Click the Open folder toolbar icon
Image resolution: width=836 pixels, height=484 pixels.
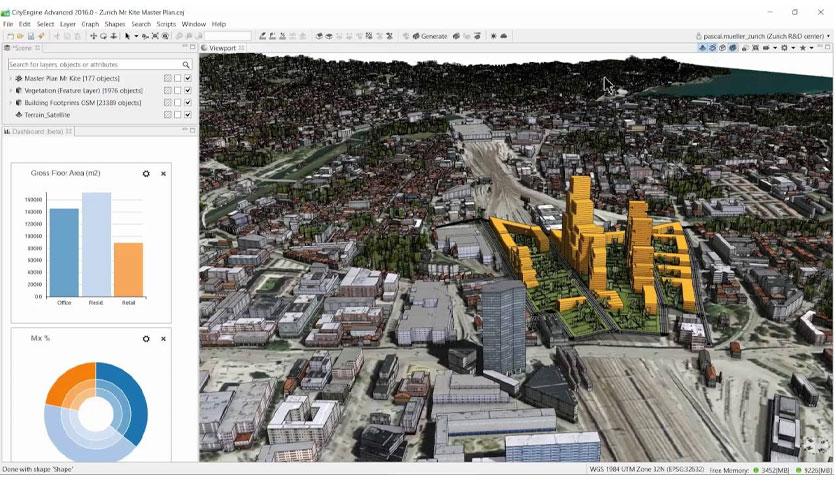[x=20, y=36]
